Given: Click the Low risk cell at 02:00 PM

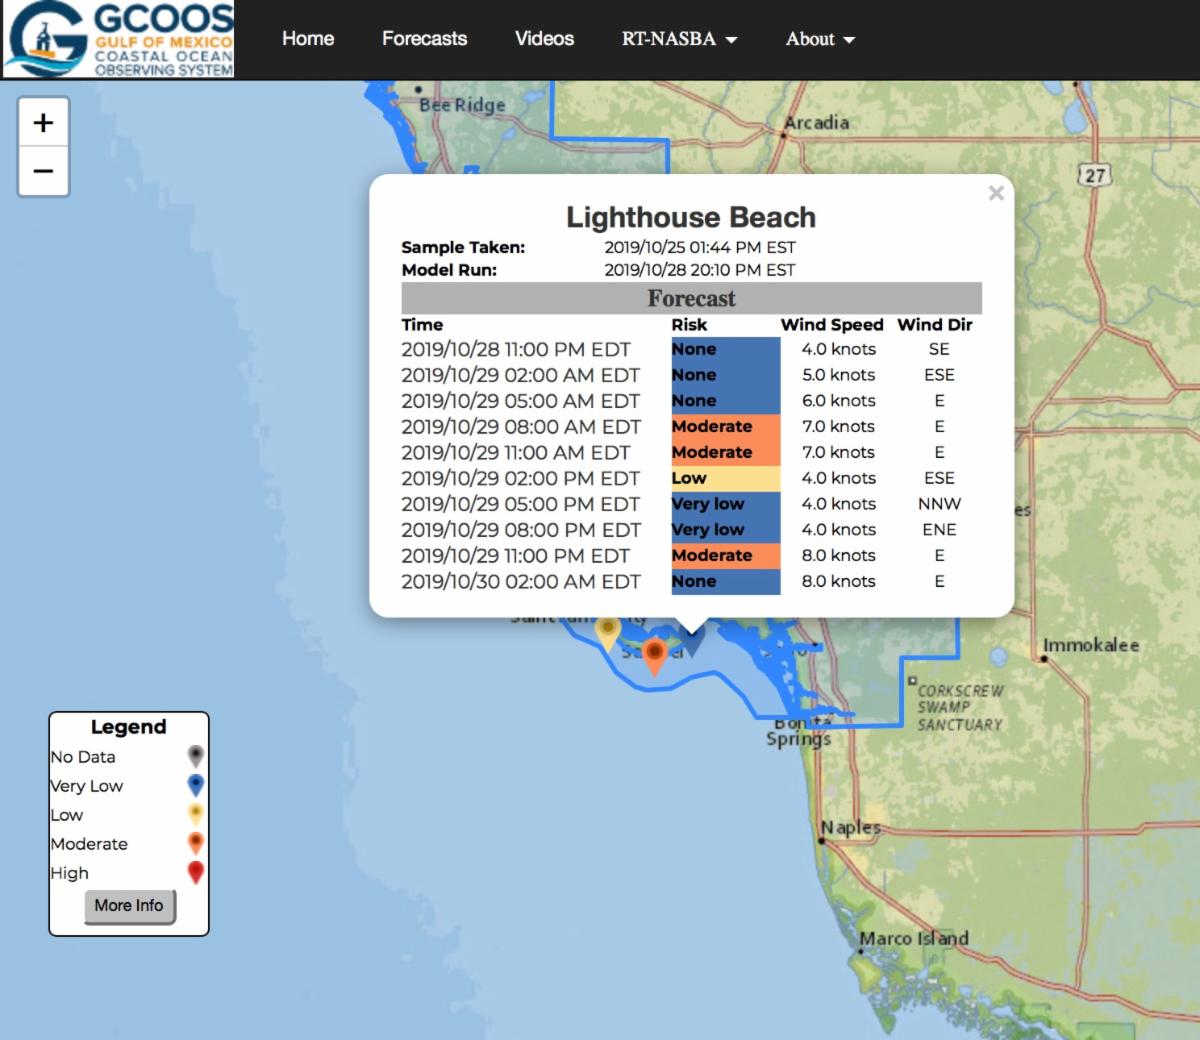Looking at the screenshot, I should tap(725, 478).
